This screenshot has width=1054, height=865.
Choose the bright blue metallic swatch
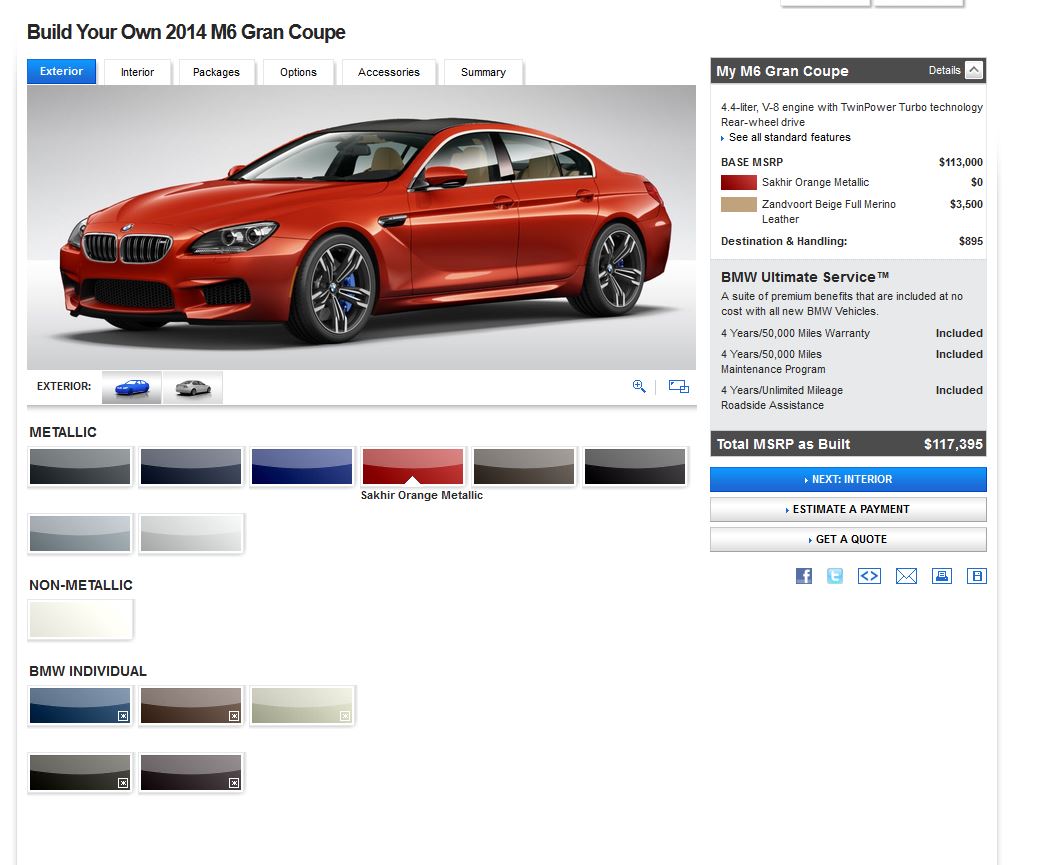[302, 466]
